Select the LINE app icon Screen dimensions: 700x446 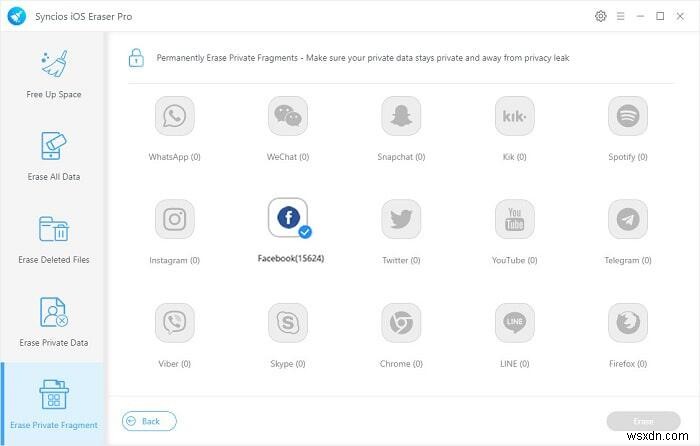pyautogui.click(x=515, y=323)
